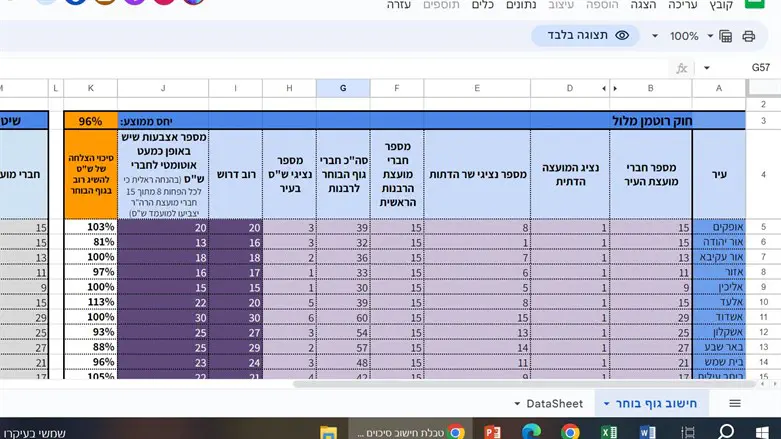Click the שמשי בעיקרה weather widget
The width and height of the screenshot is (781, 439).
click(33, 433)
